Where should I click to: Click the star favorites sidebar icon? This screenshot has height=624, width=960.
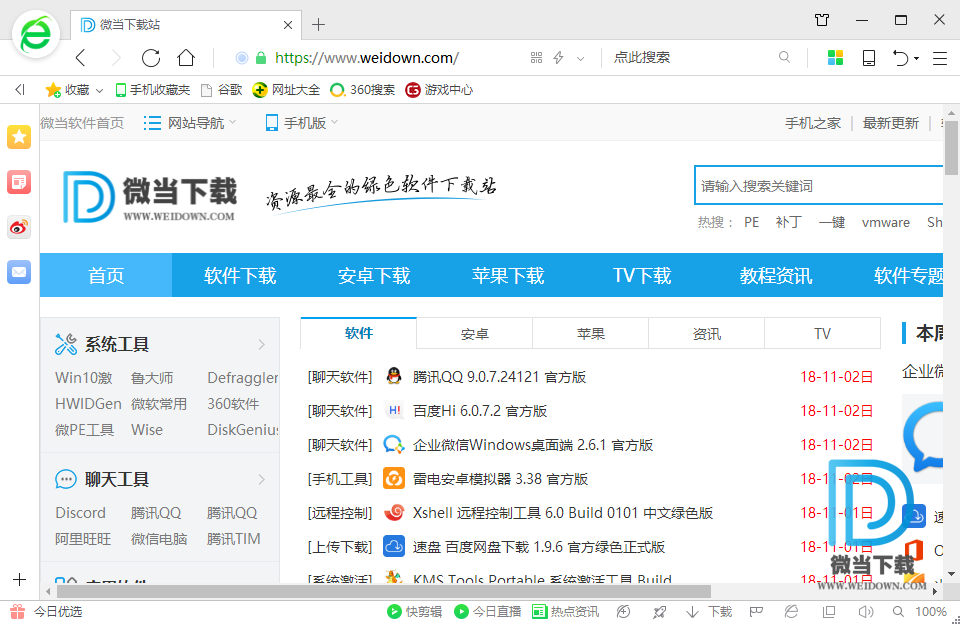pyautogui.click(x=19, y=137)
